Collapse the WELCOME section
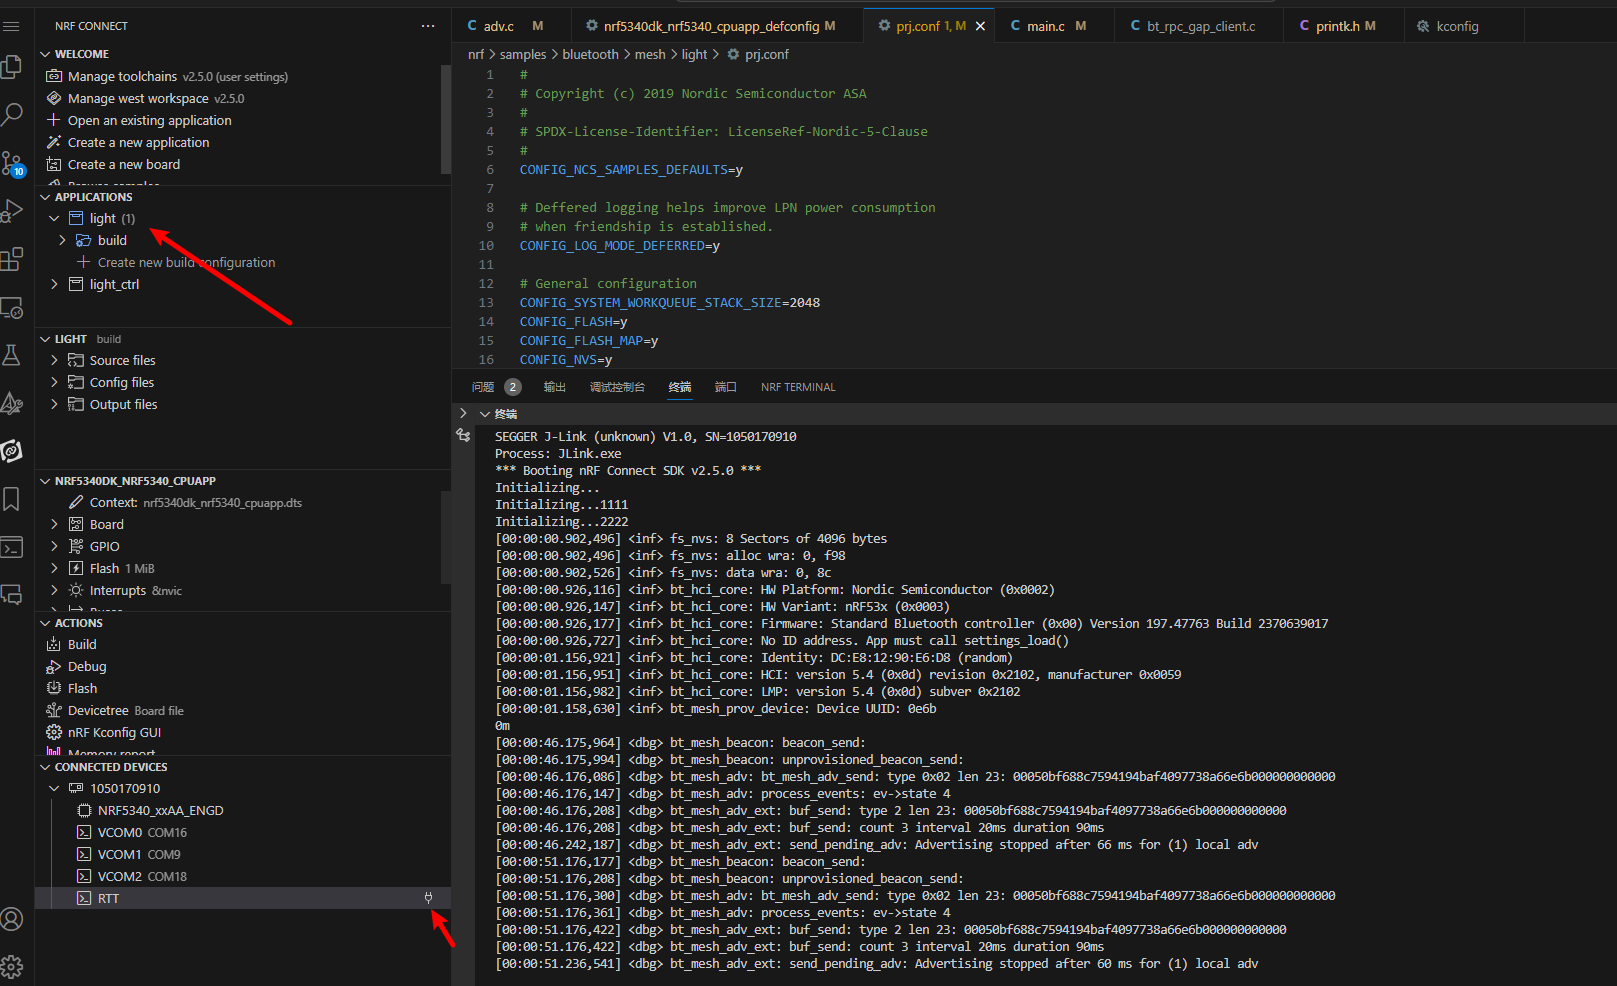 click(x=45, y=54)
